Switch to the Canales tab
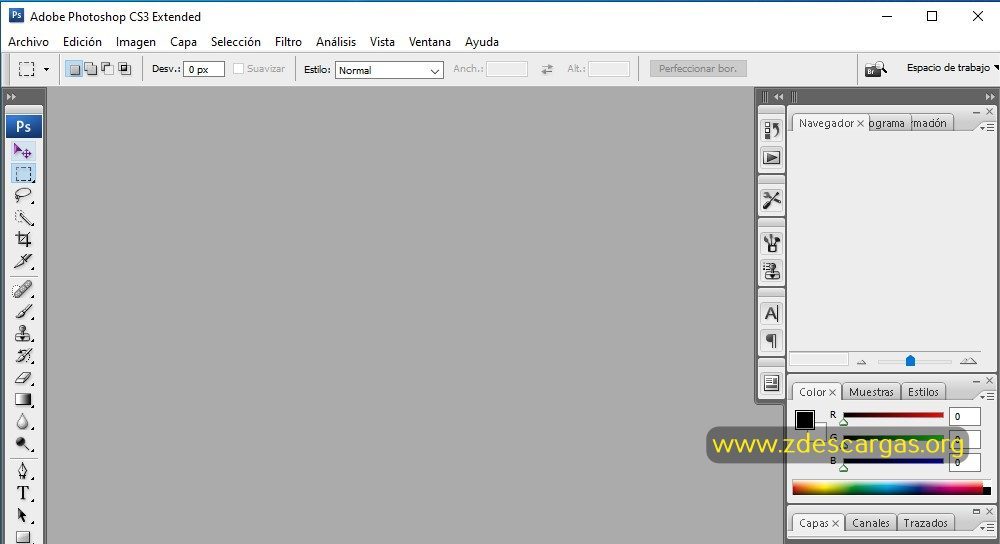 [x=871, y=523]
